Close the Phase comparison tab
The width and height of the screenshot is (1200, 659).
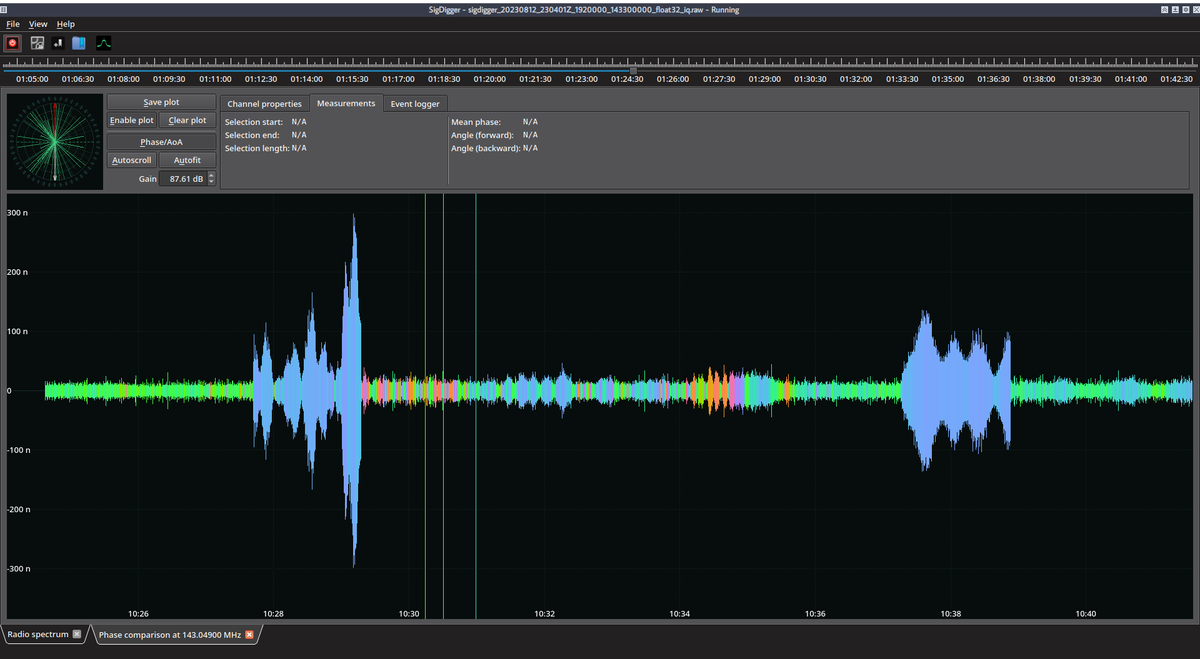point(249,635)
